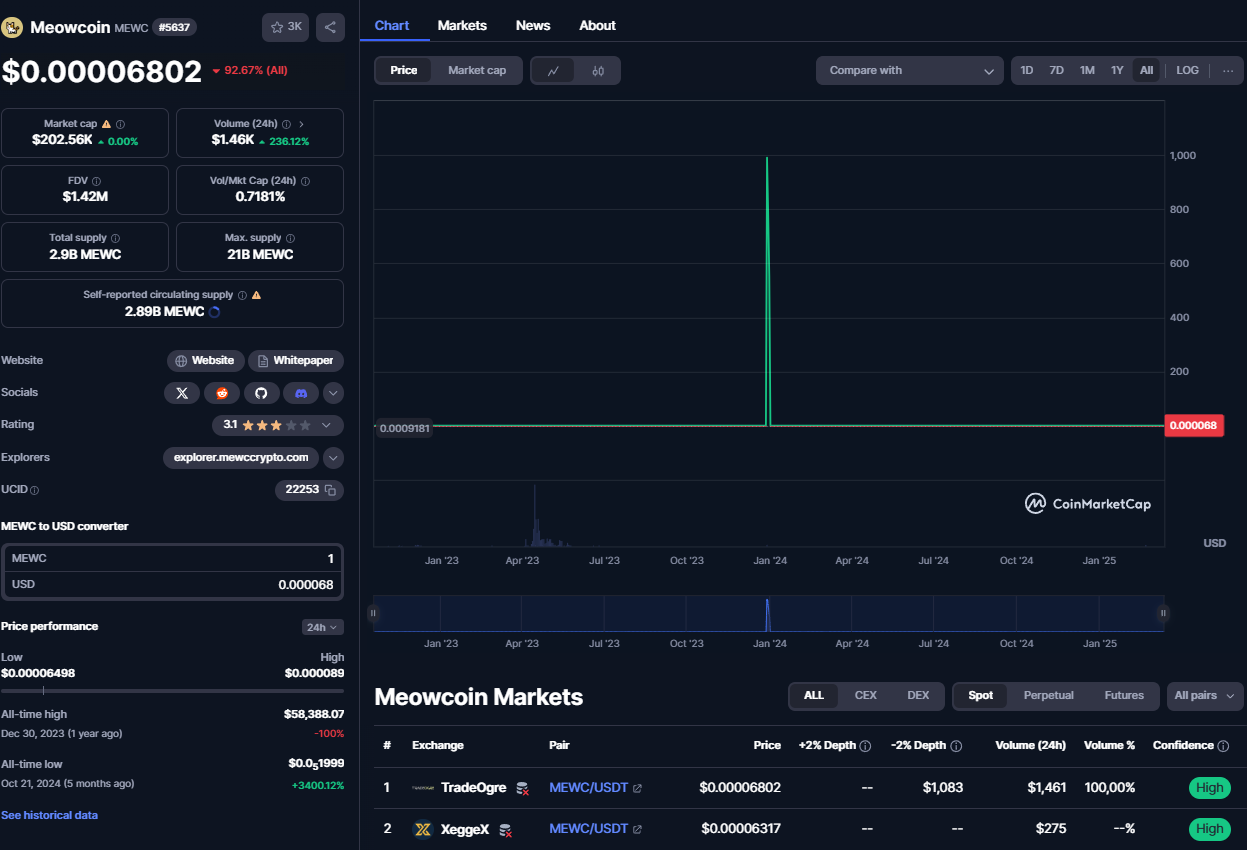Click USD amount converter field
Screen dimensions: 1247x850
(172, 584)
